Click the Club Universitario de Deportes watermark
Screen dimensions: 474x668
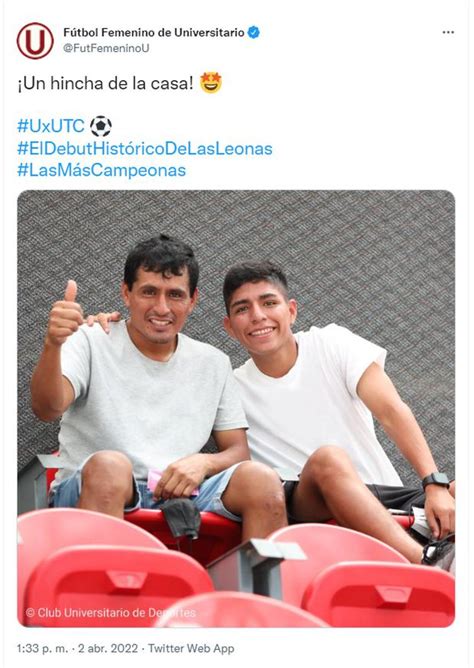(x=111, y=613)
